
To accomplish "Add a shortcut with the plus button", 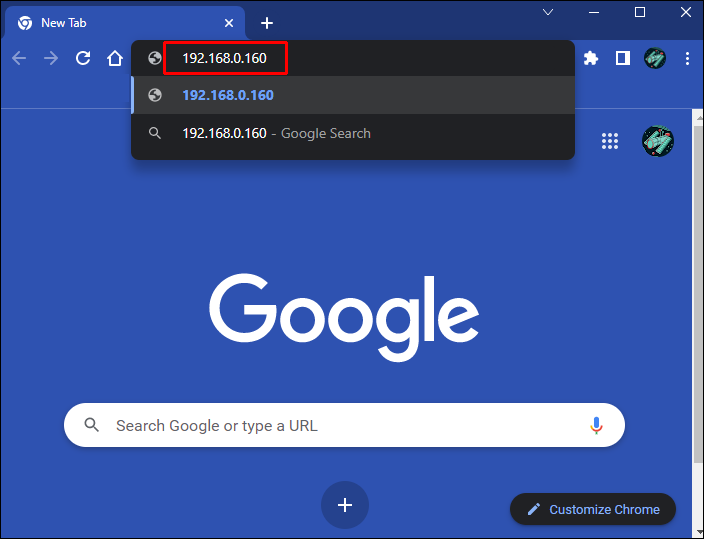I will tap(345, 505).
